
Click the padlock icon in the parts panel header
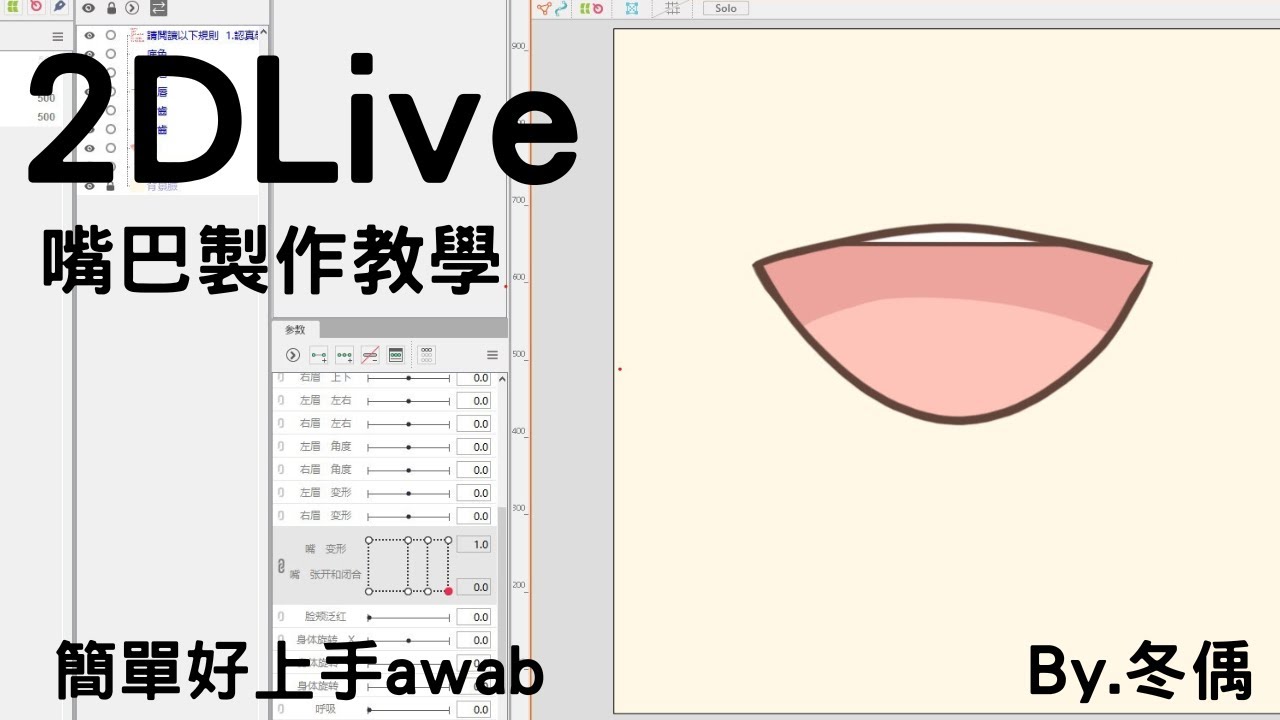pos(111,8)
